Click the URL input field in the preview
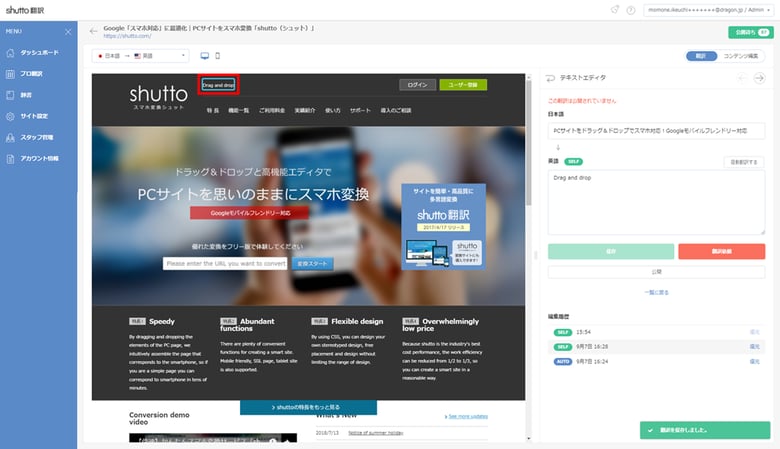Image resolution: width=780 pixels, height=449 pixels. click(225, 264)
